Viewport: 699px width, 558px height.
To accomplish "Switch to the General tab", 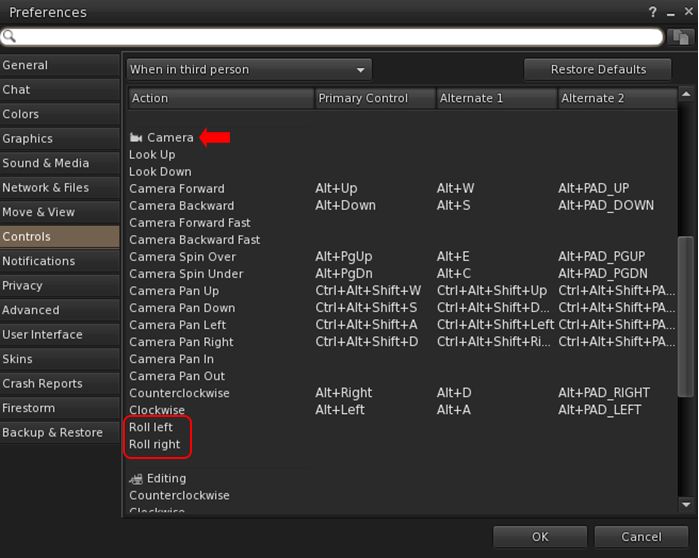I will (60, 65).
